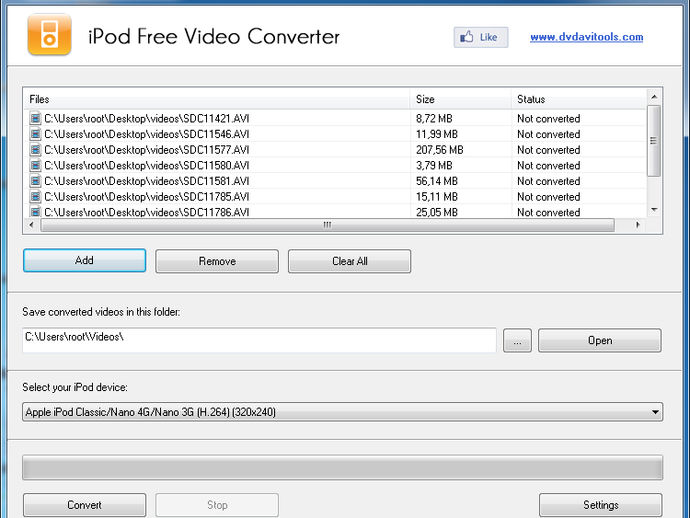Viewport: 690px width, 518px height.
Task: Select the SDC11786.AVI file path
Action: [147, 212]
